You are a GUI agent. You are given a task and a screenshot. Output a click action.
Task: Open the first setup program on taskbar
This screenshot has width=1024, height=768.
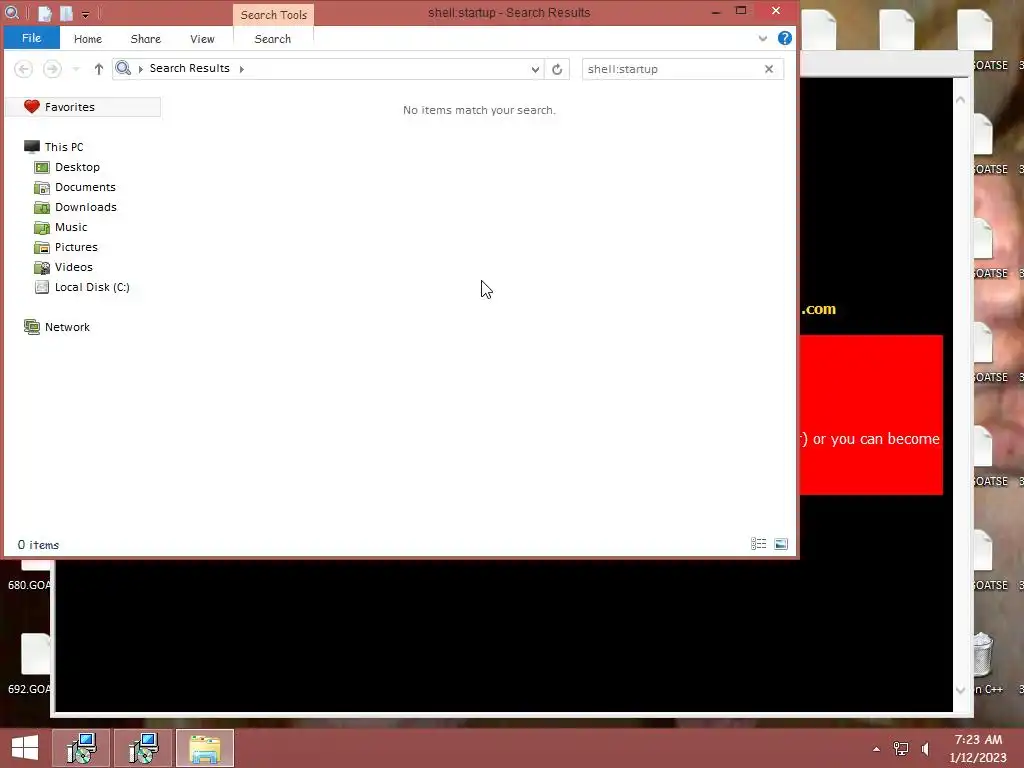pyautogui.click(x=81, y=748)
